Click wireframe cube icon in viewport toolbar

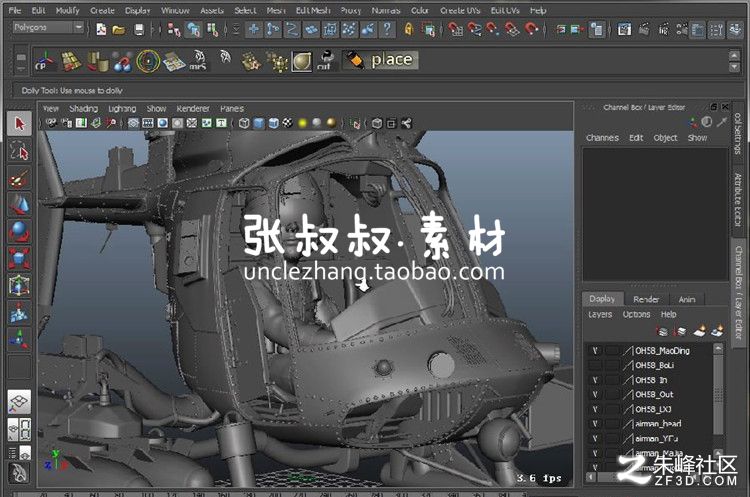pos(244,123)
